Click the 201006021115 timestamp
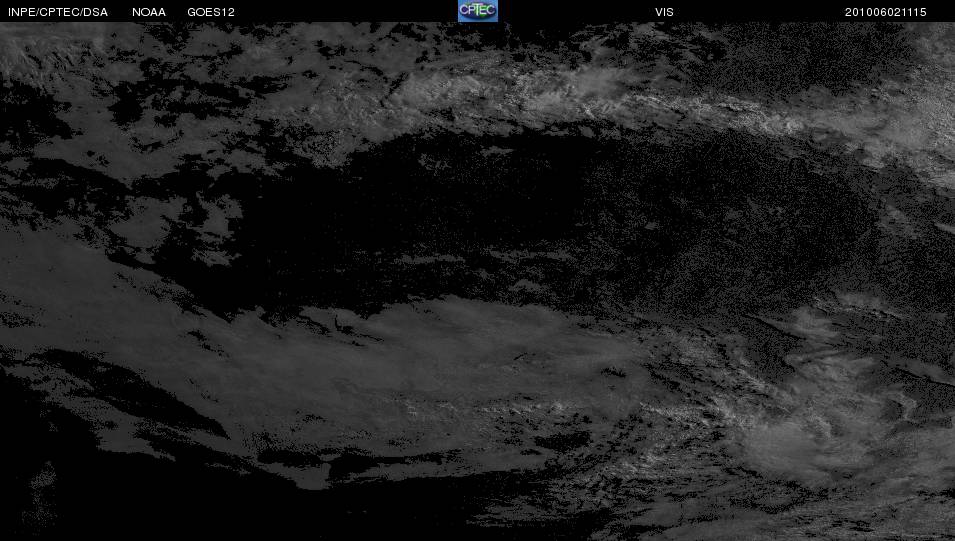Screen dimensions: 955x541 click(x=886, y=12)
